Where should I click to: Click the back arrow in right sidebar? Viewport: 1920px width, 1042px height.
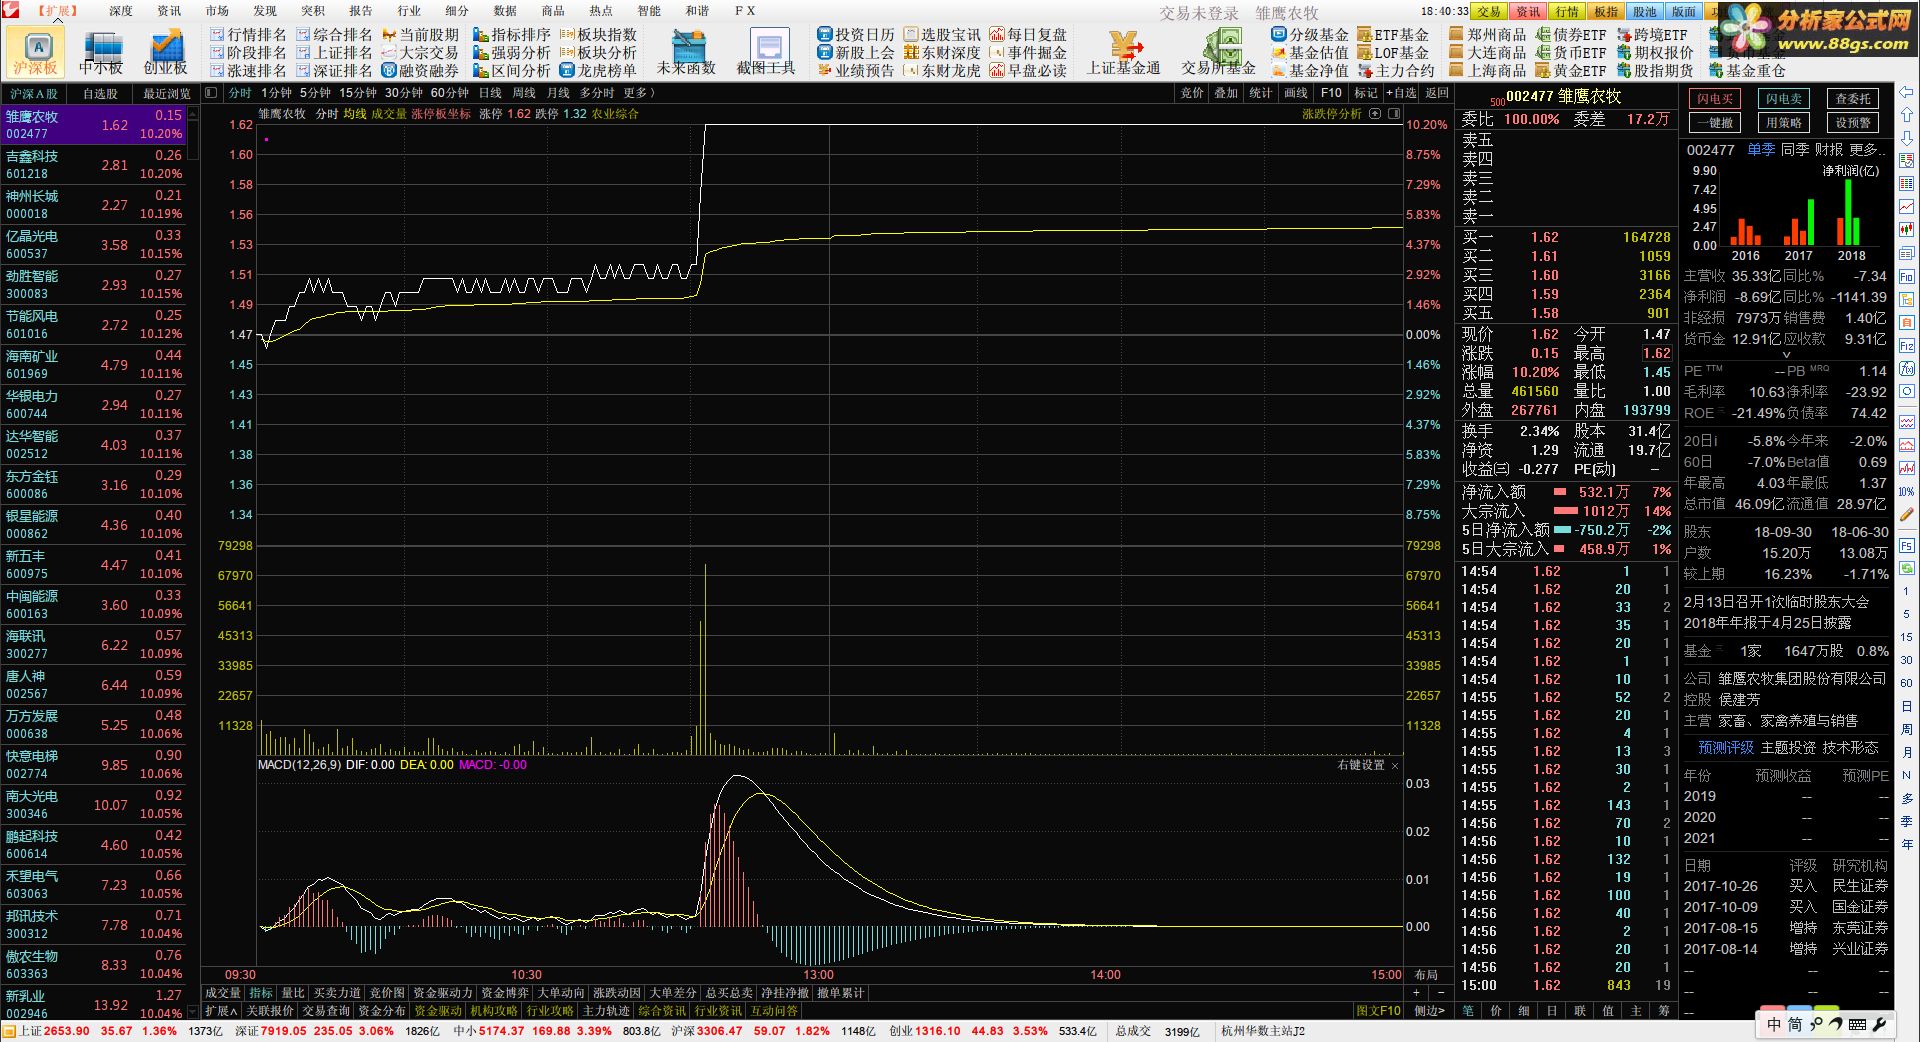(x=1907, y=92)
